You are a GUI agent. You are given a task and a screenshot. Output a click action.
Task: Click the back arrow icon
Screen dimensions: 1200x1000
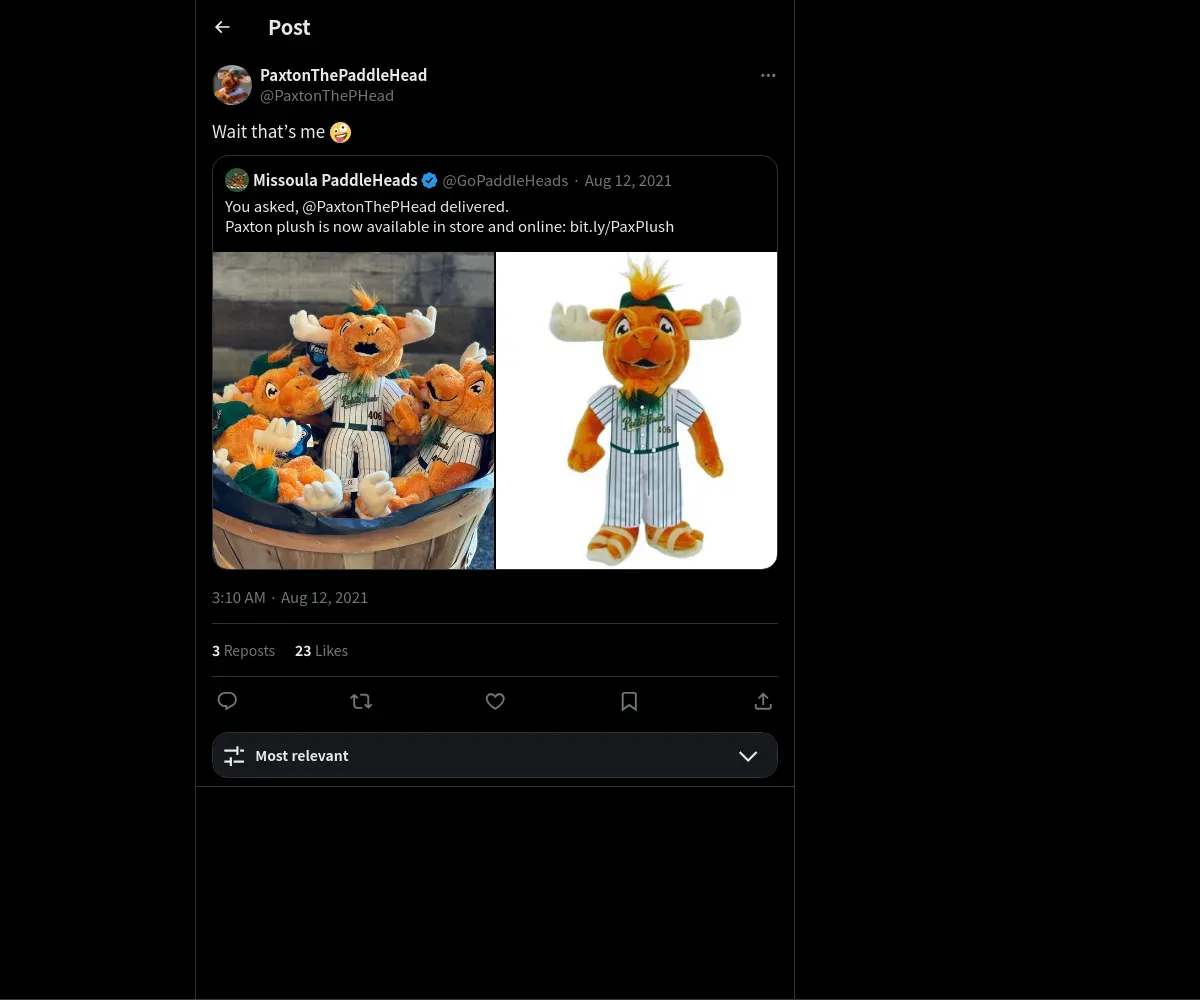coord(222,27)
